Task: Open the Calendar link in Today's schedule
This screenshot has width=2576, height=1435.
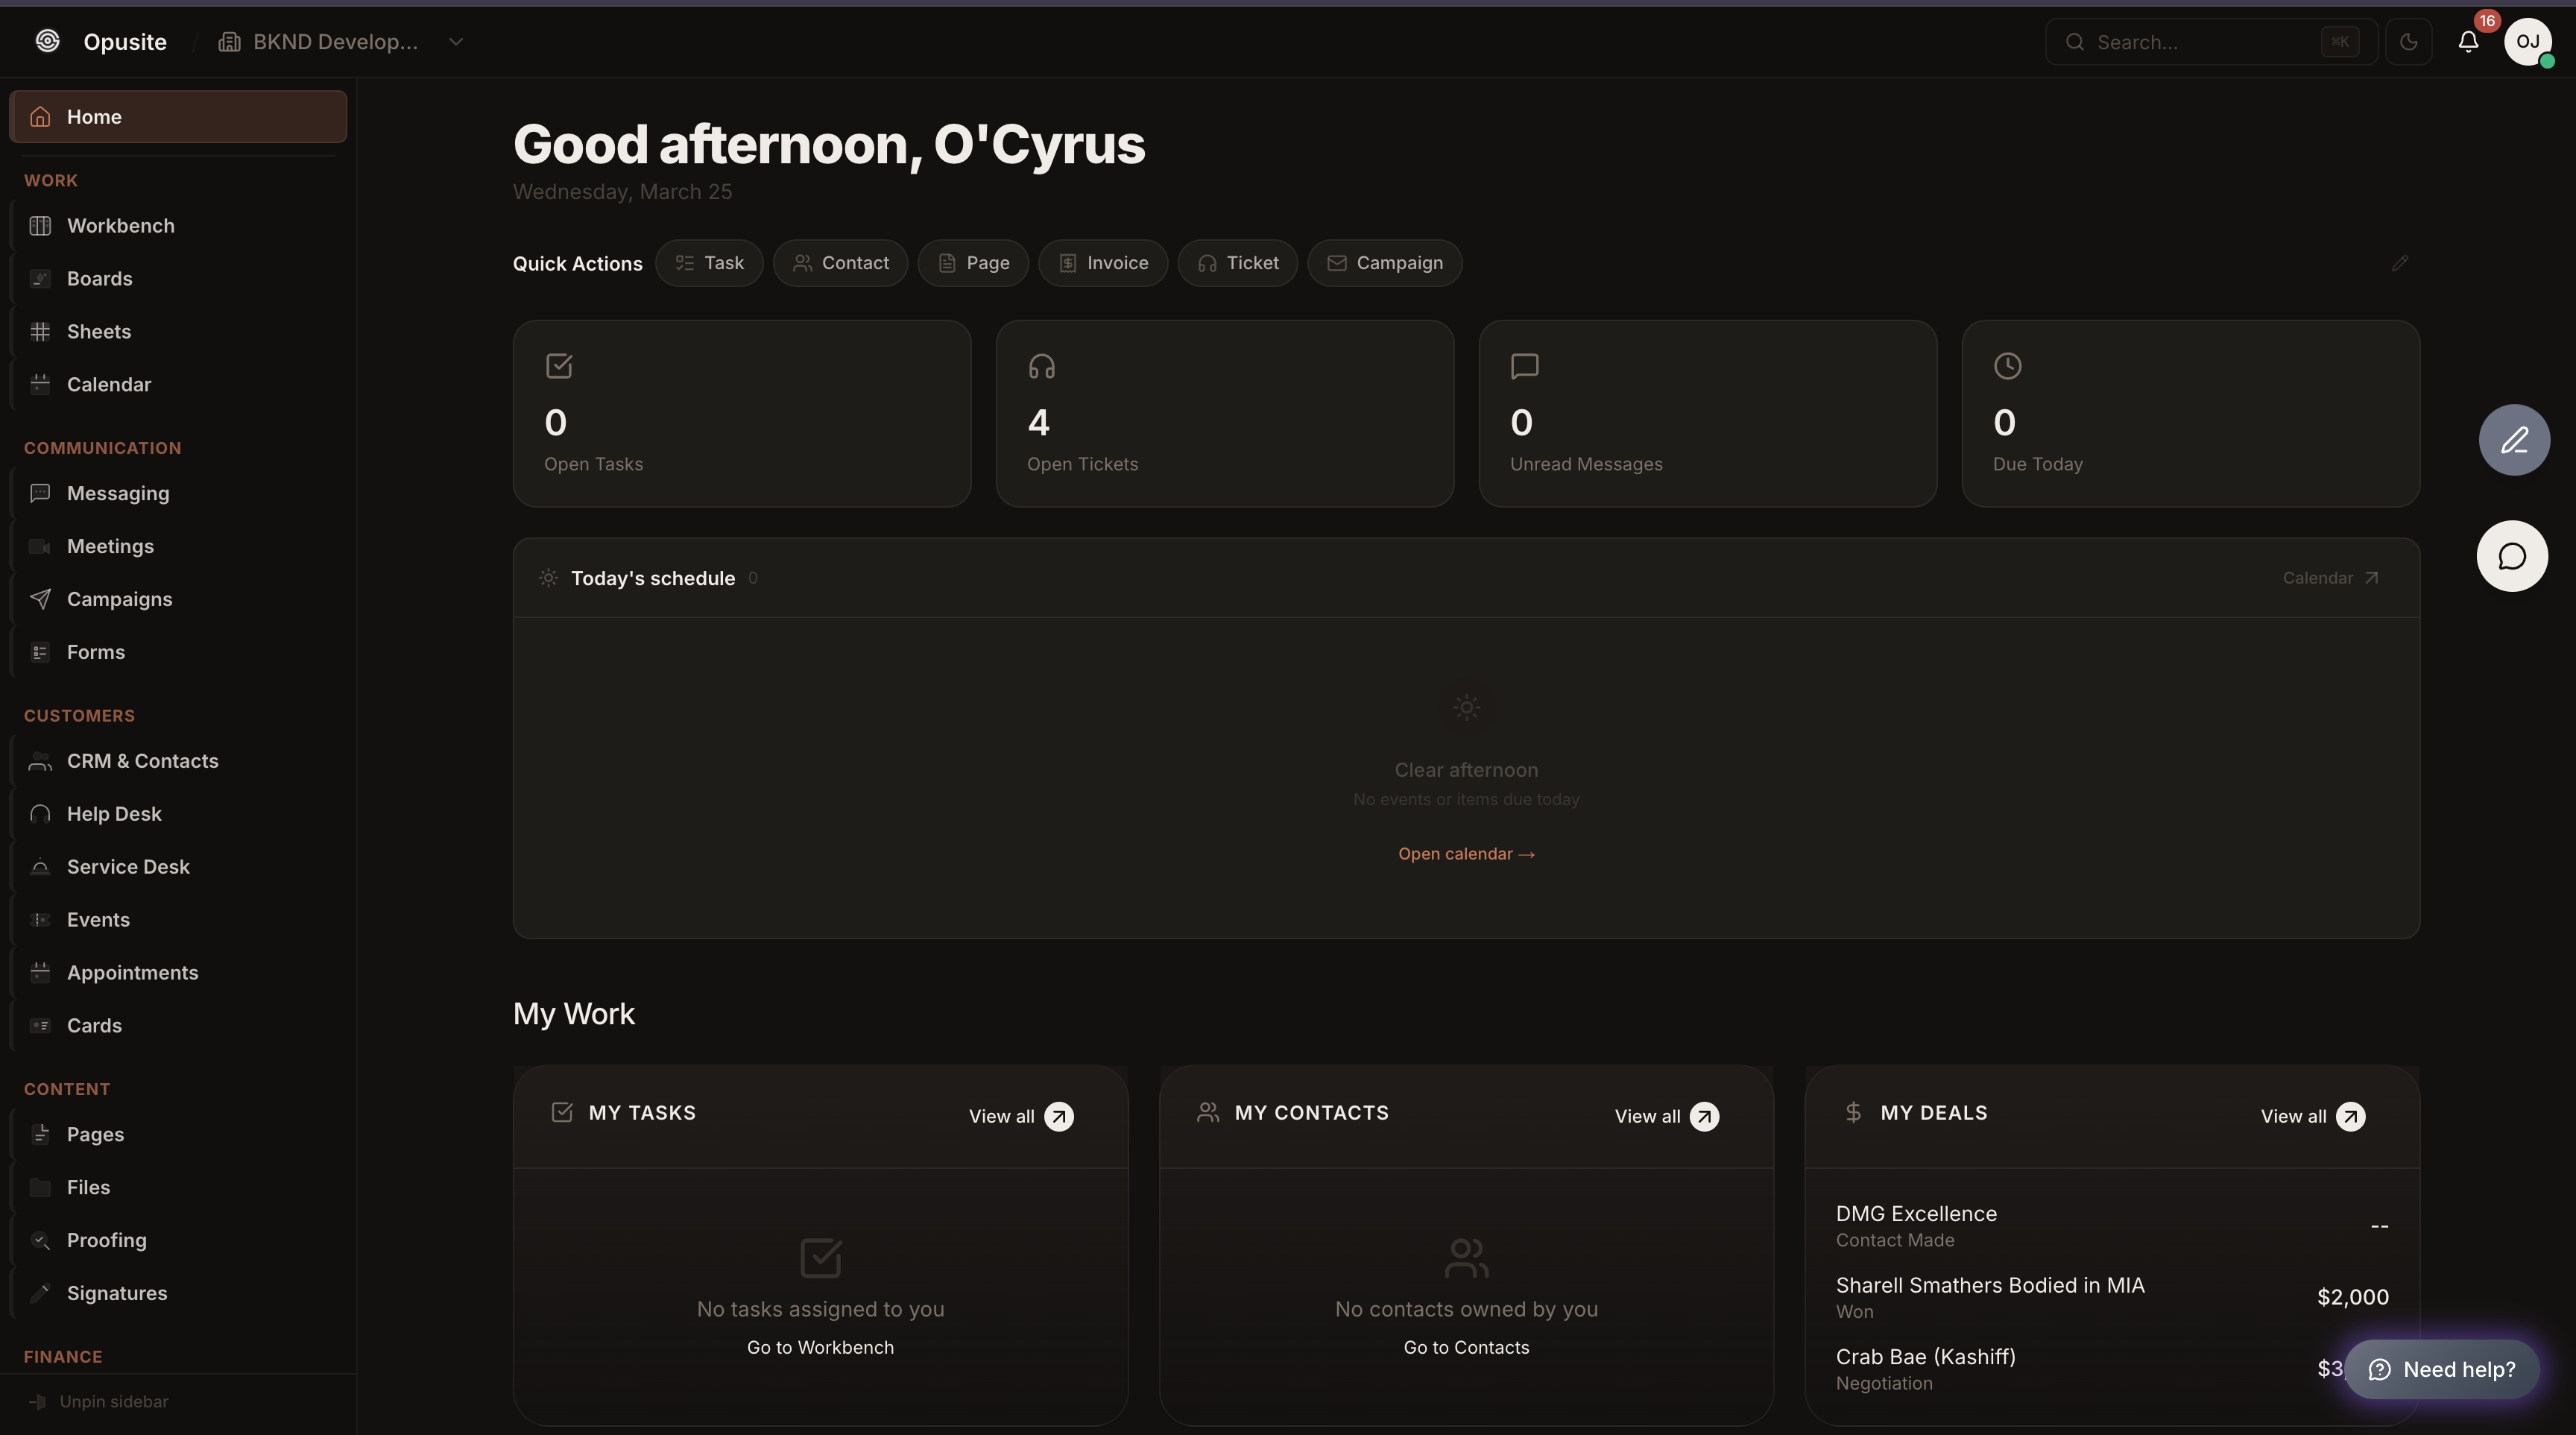Action: coord(2329,577)
